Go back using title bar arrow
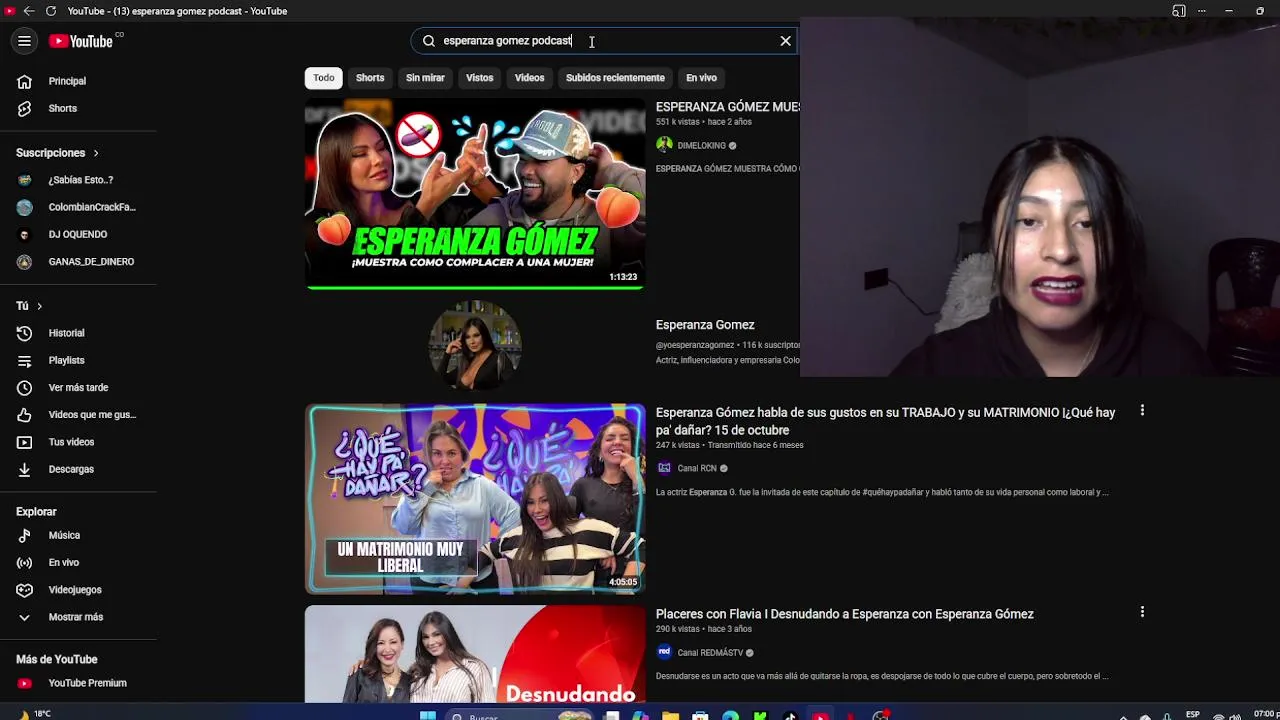 (x=29, y=11)
